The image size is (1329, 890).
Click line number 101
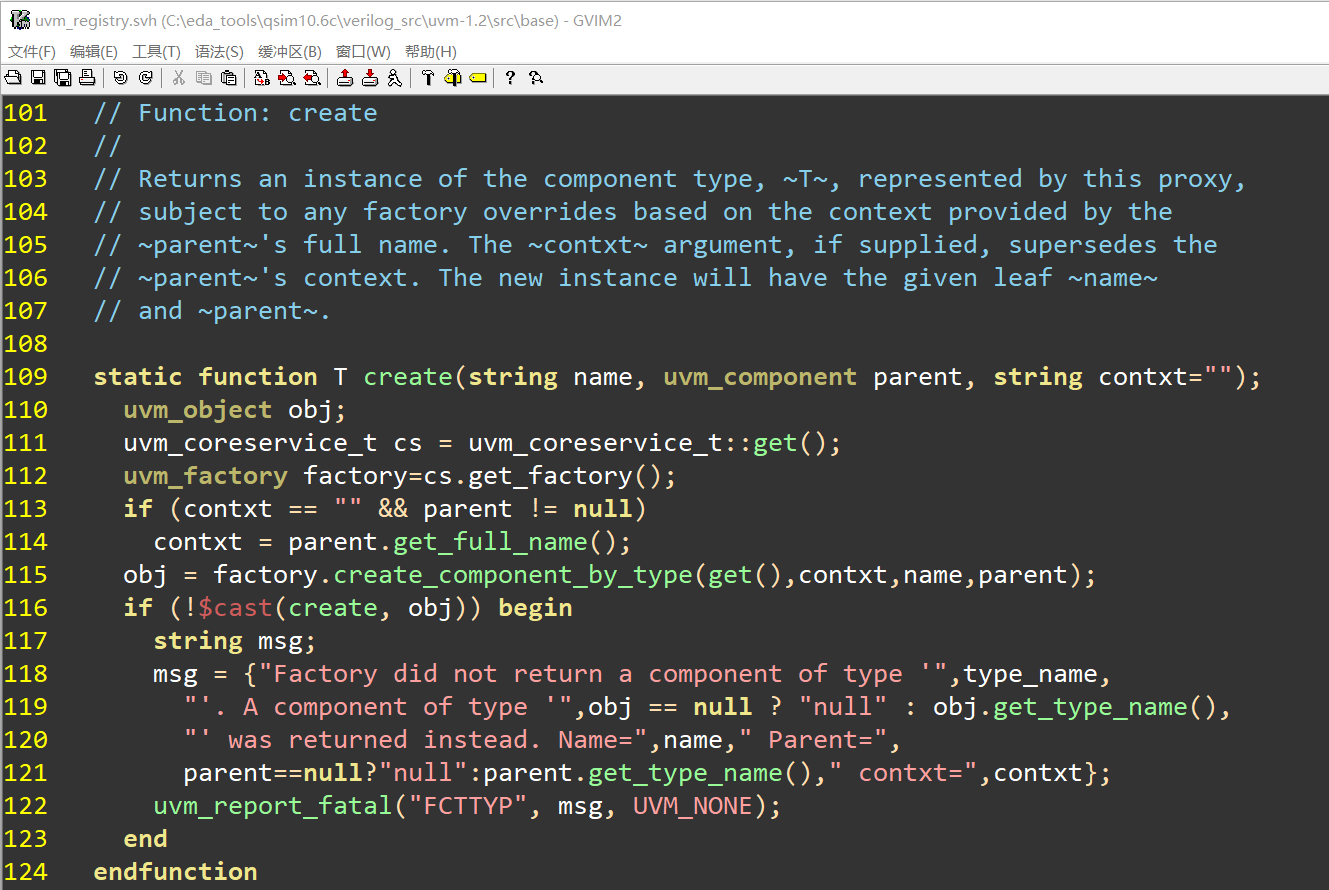(x=26, y=113)
